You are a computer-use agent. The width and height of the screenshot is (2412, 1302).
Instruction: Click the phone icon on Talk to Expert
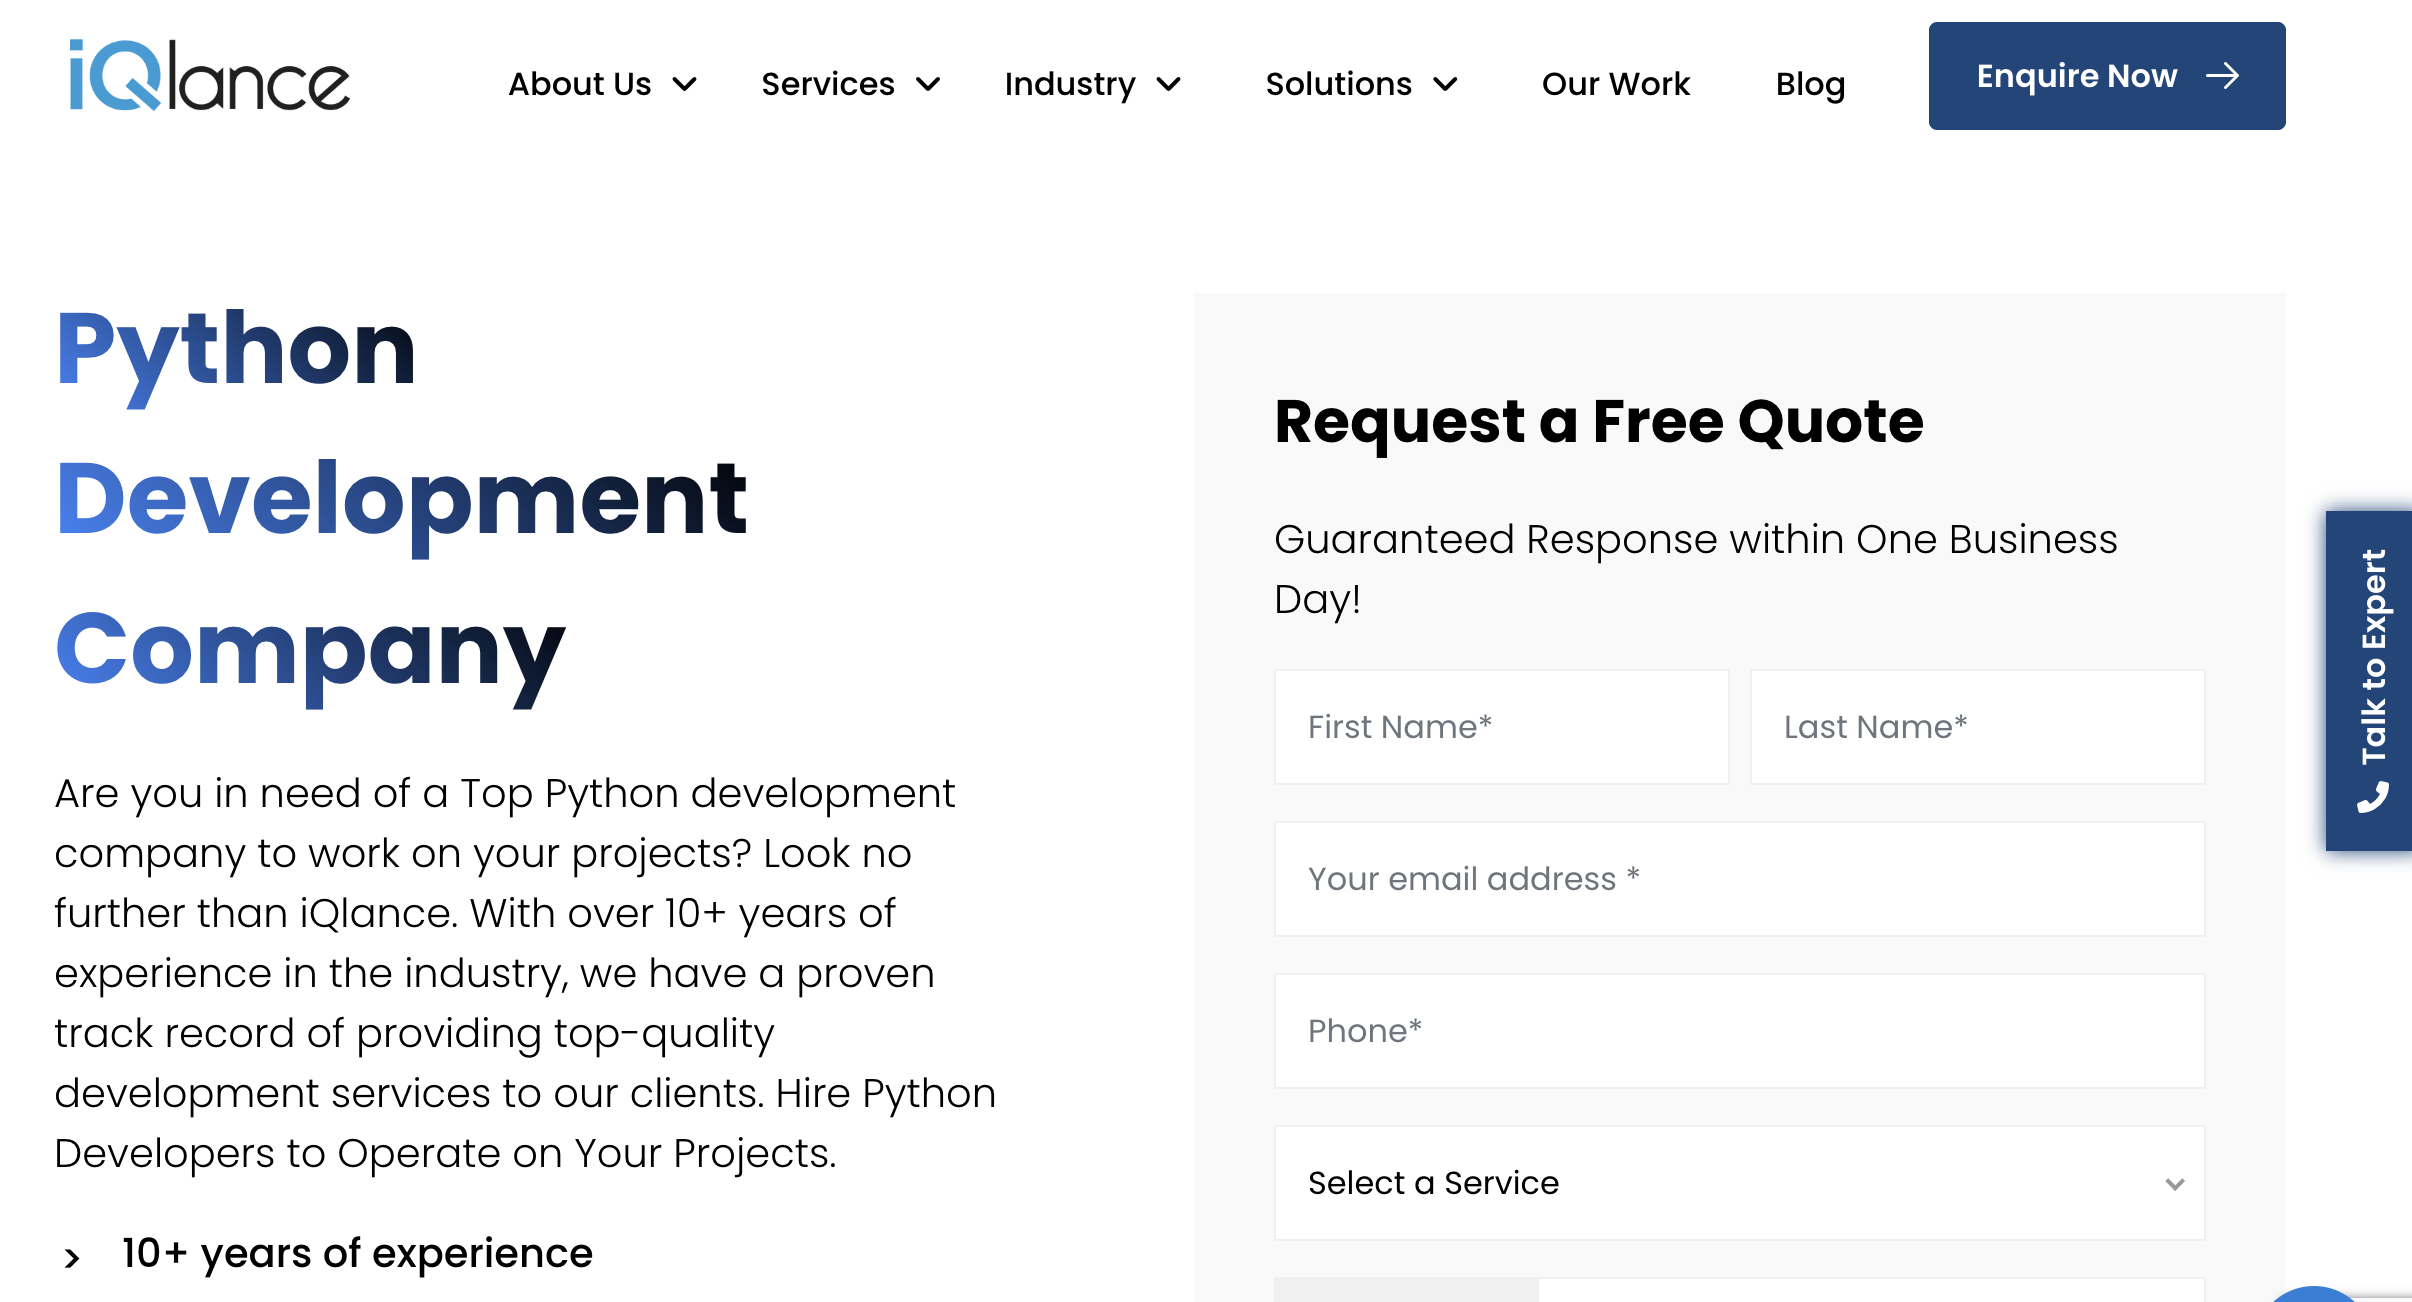(2373, 797)
